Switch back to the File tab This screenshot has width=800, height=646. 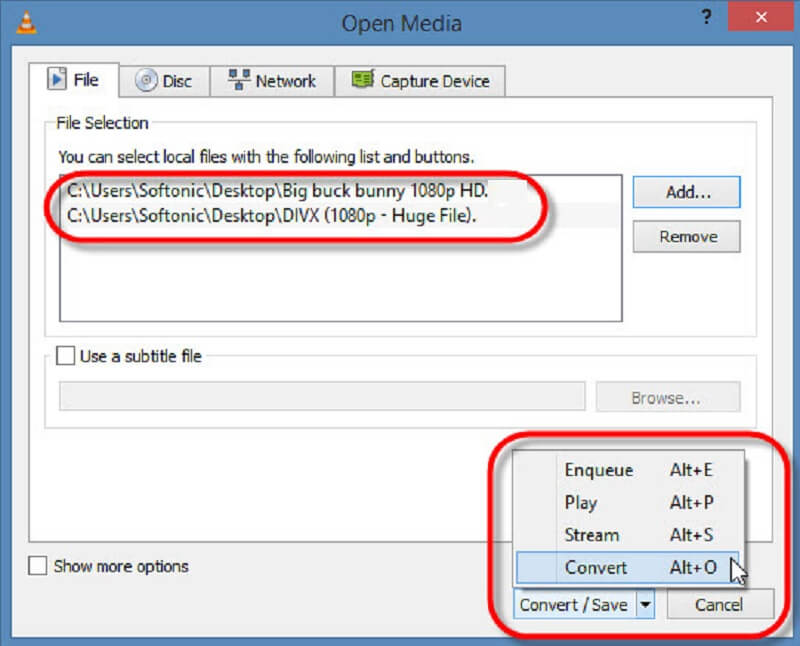point(75,80)
